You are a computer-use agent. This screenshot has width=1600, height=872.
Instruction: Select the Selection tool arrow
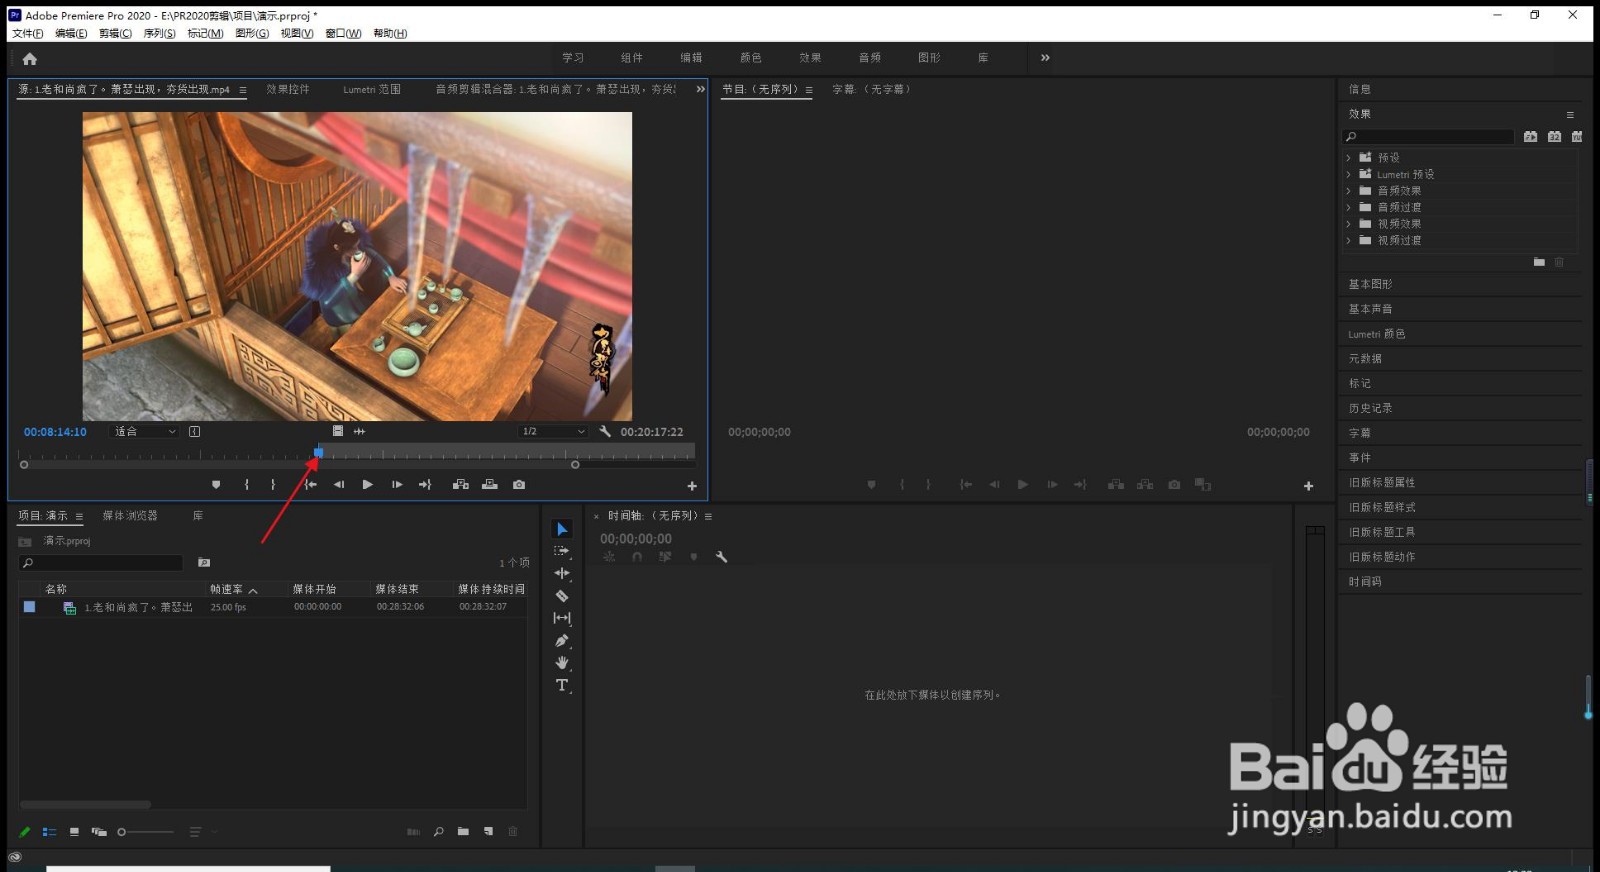[562, 529]
